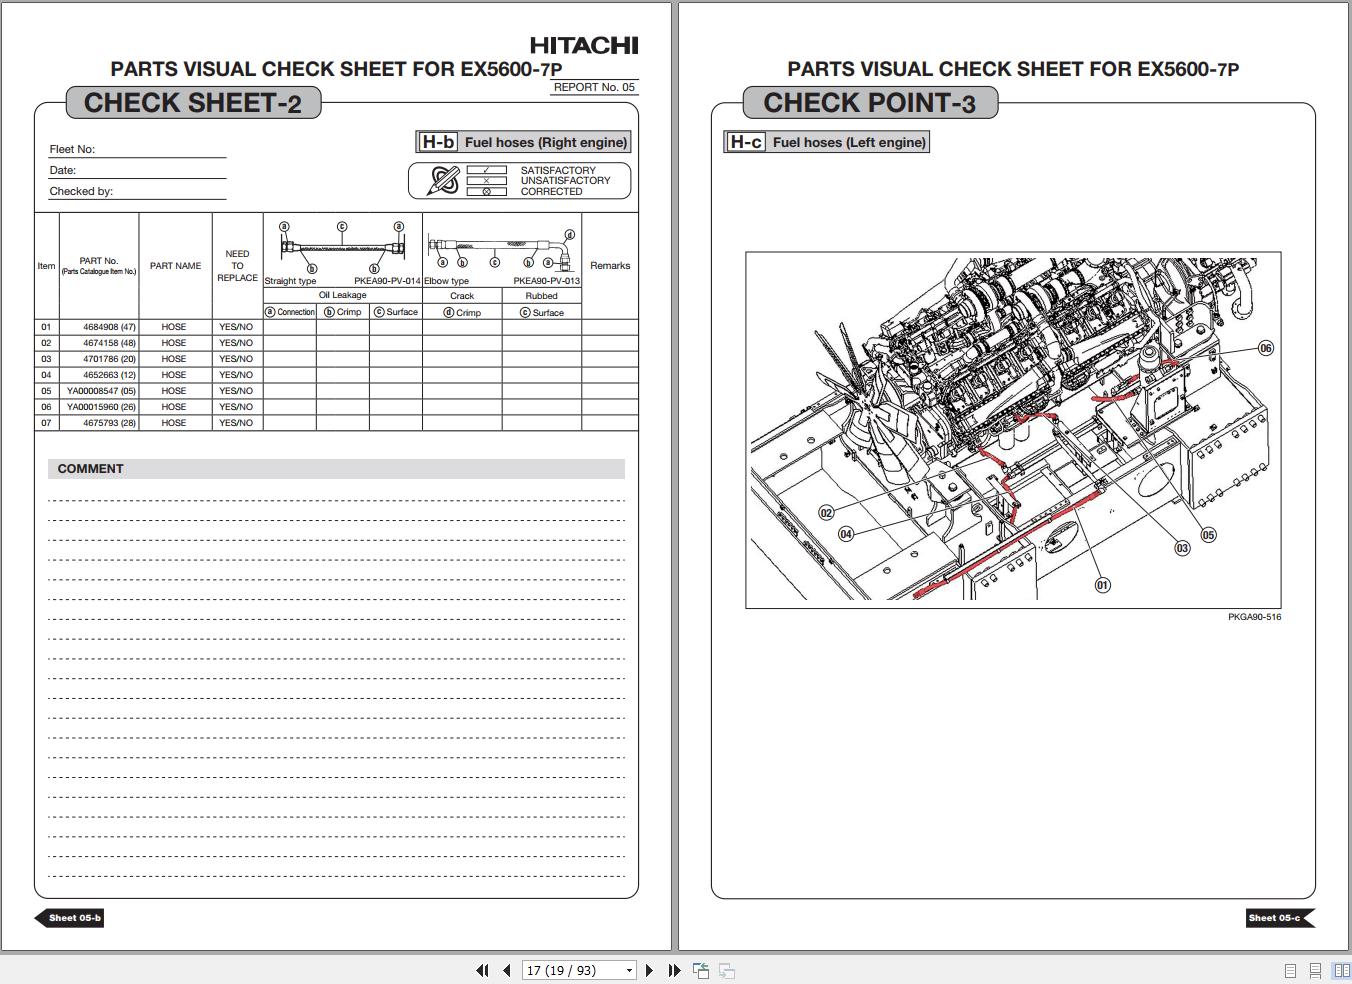This screenshot has width=1352, height=984.
Task: Click the Fuel hoses (Right engine) label
Action: 546,142
